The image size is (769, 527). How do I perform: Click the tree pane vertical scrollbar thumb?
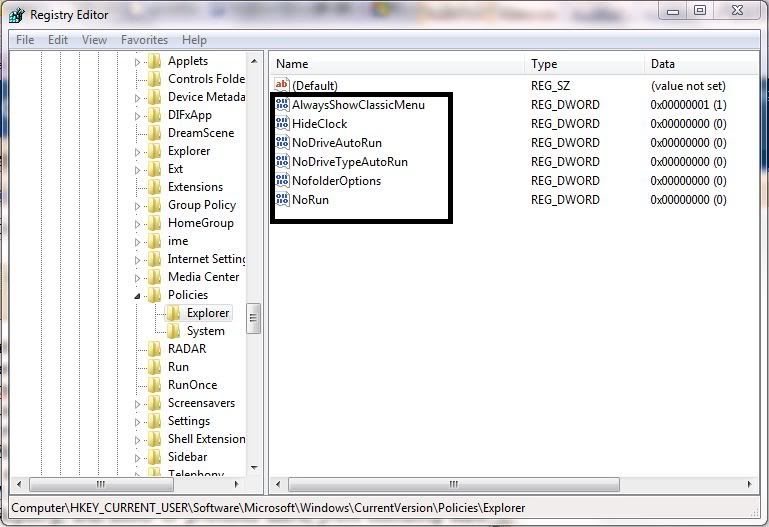coord(254,319)
